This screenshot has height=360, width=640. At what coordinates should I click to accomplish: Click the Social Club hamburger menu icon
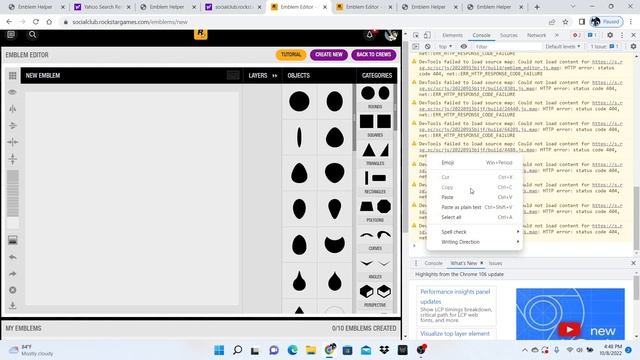pos(11,35)
